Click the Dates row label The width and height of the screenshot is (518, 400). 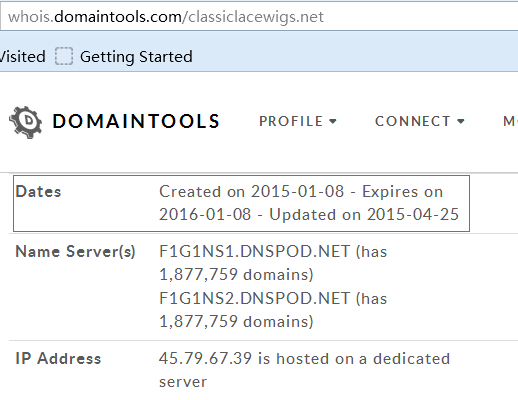[x=38, y=192]
